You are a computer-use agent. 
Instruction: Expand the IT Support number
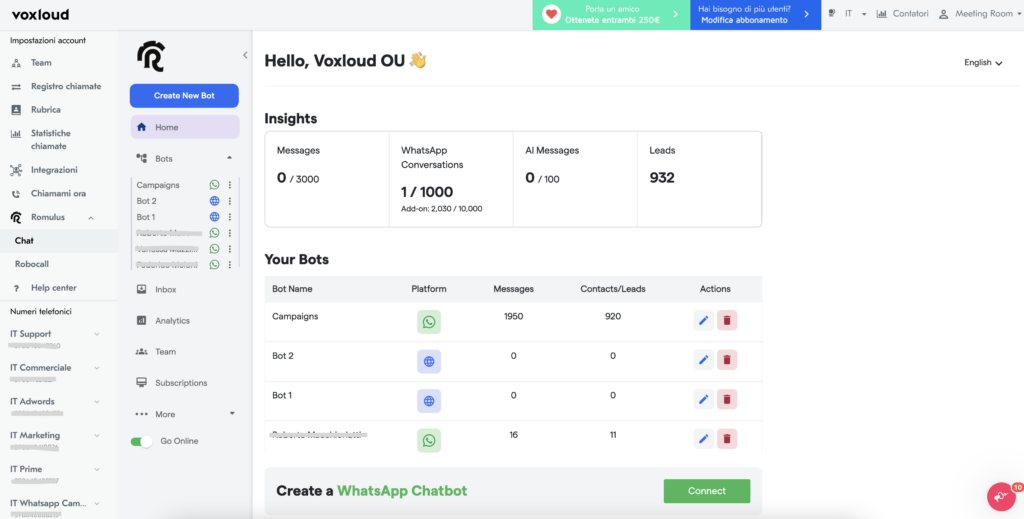(x=97, y=334)
